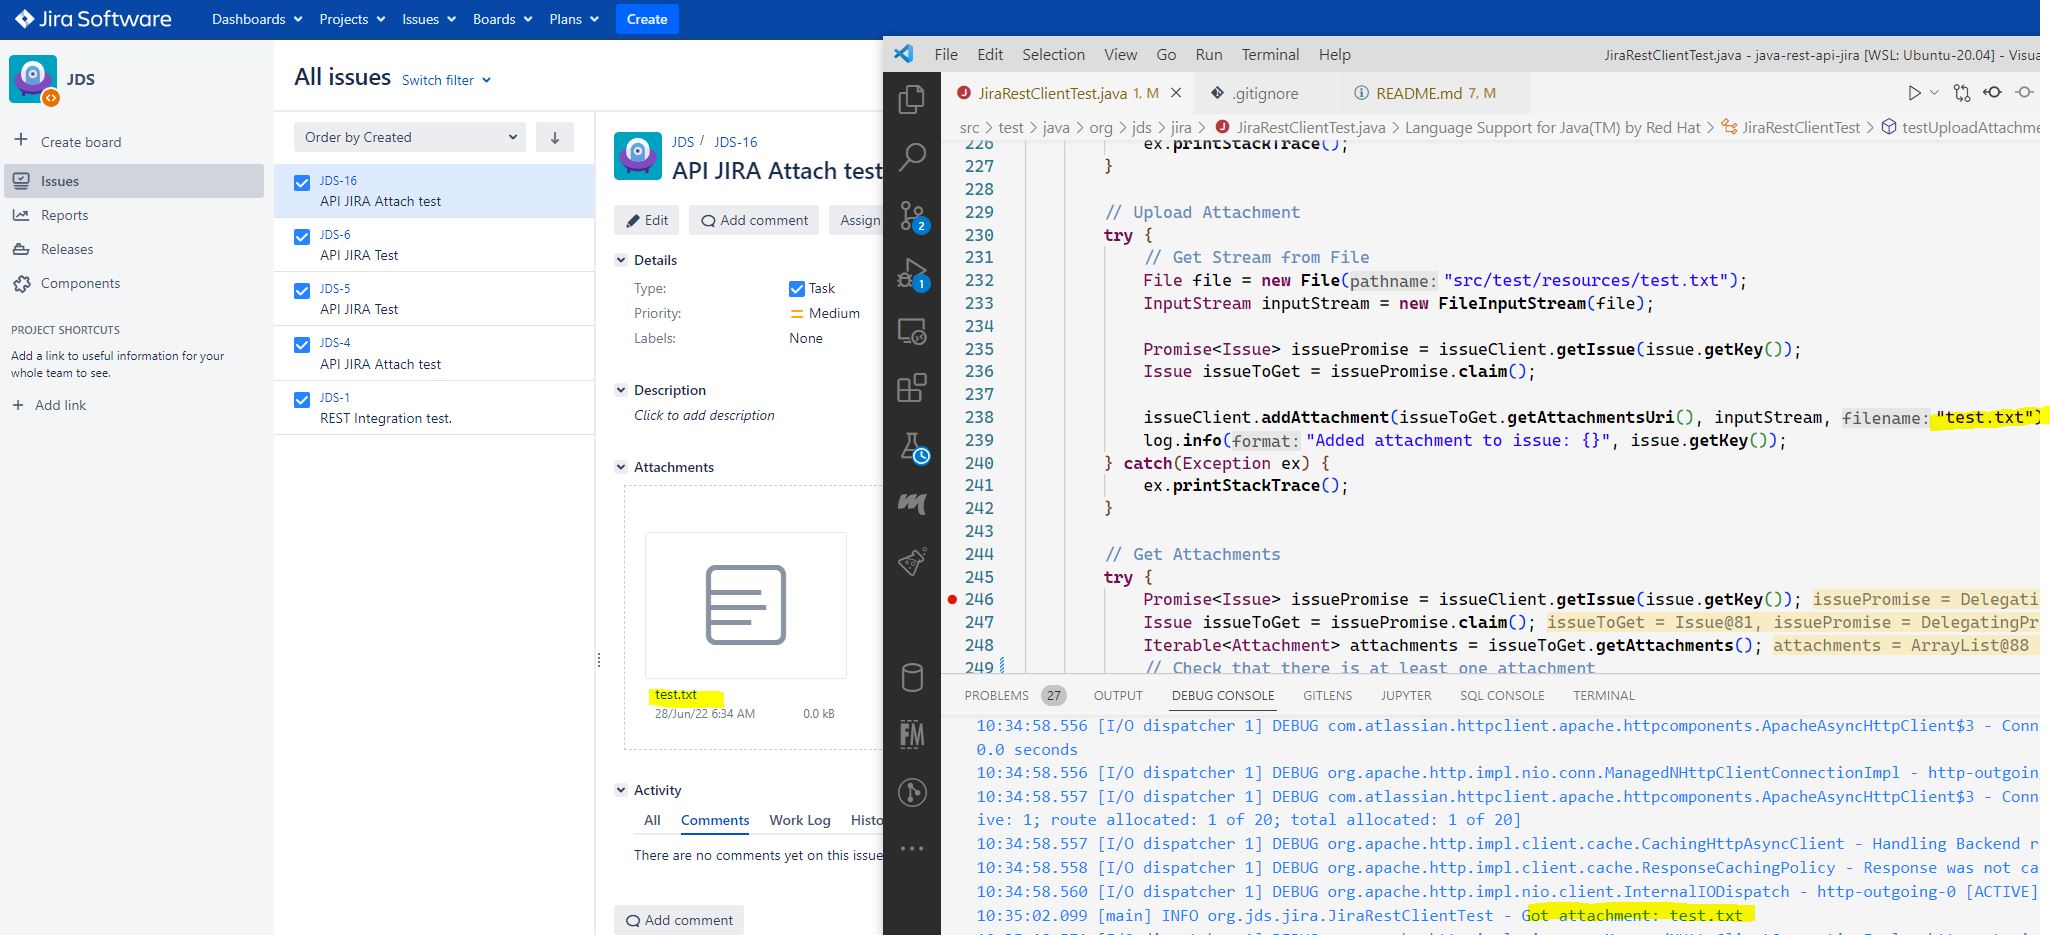Open VS Code Search view icon
Viewport: 2050px width, 935px height.
(x=912, y=156)
